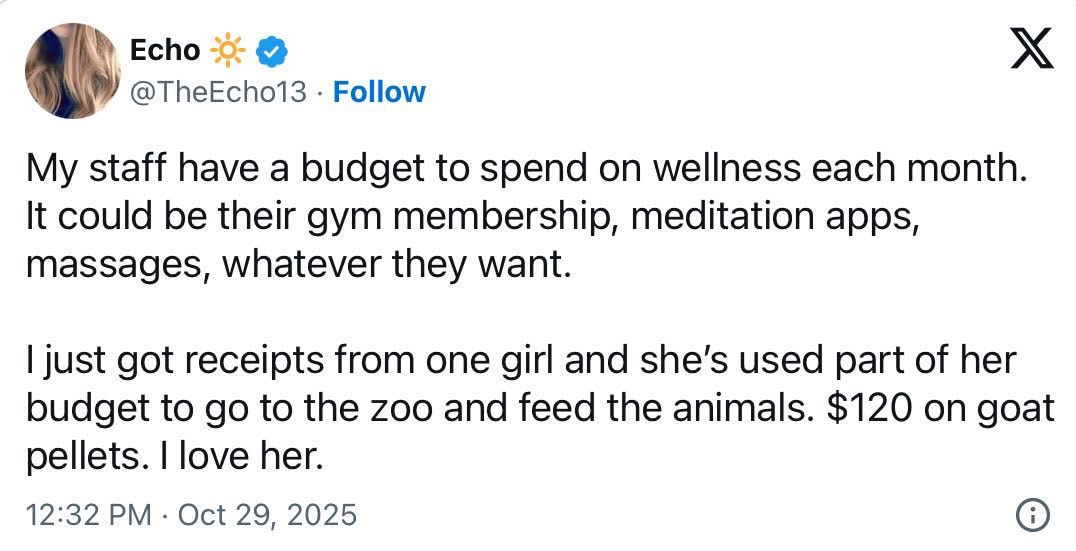Open Echo's profile picture
The image size is (1076, 551).
69,72
